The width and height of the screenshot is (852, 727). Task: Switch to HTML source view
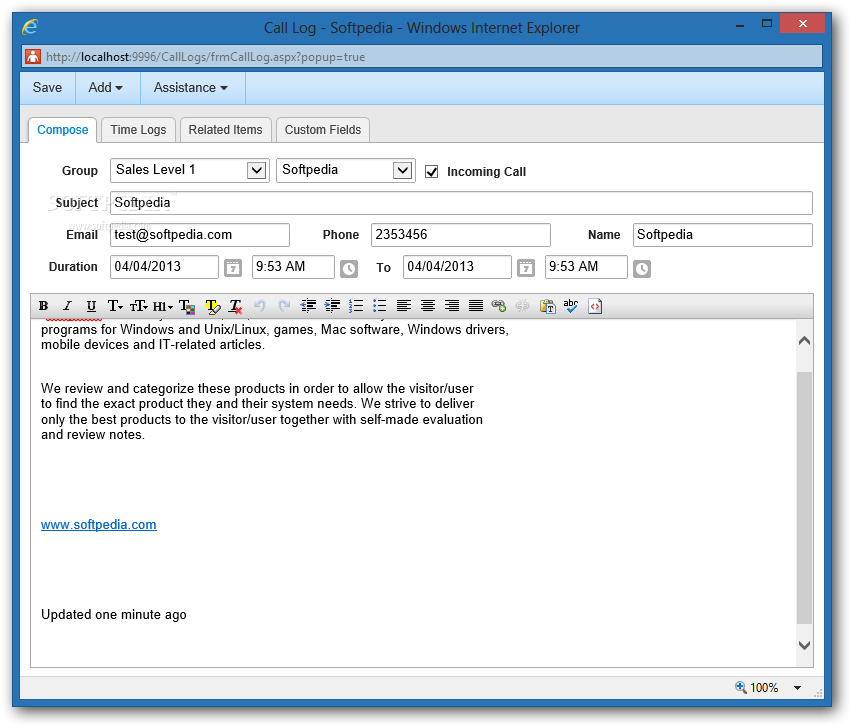595,306
